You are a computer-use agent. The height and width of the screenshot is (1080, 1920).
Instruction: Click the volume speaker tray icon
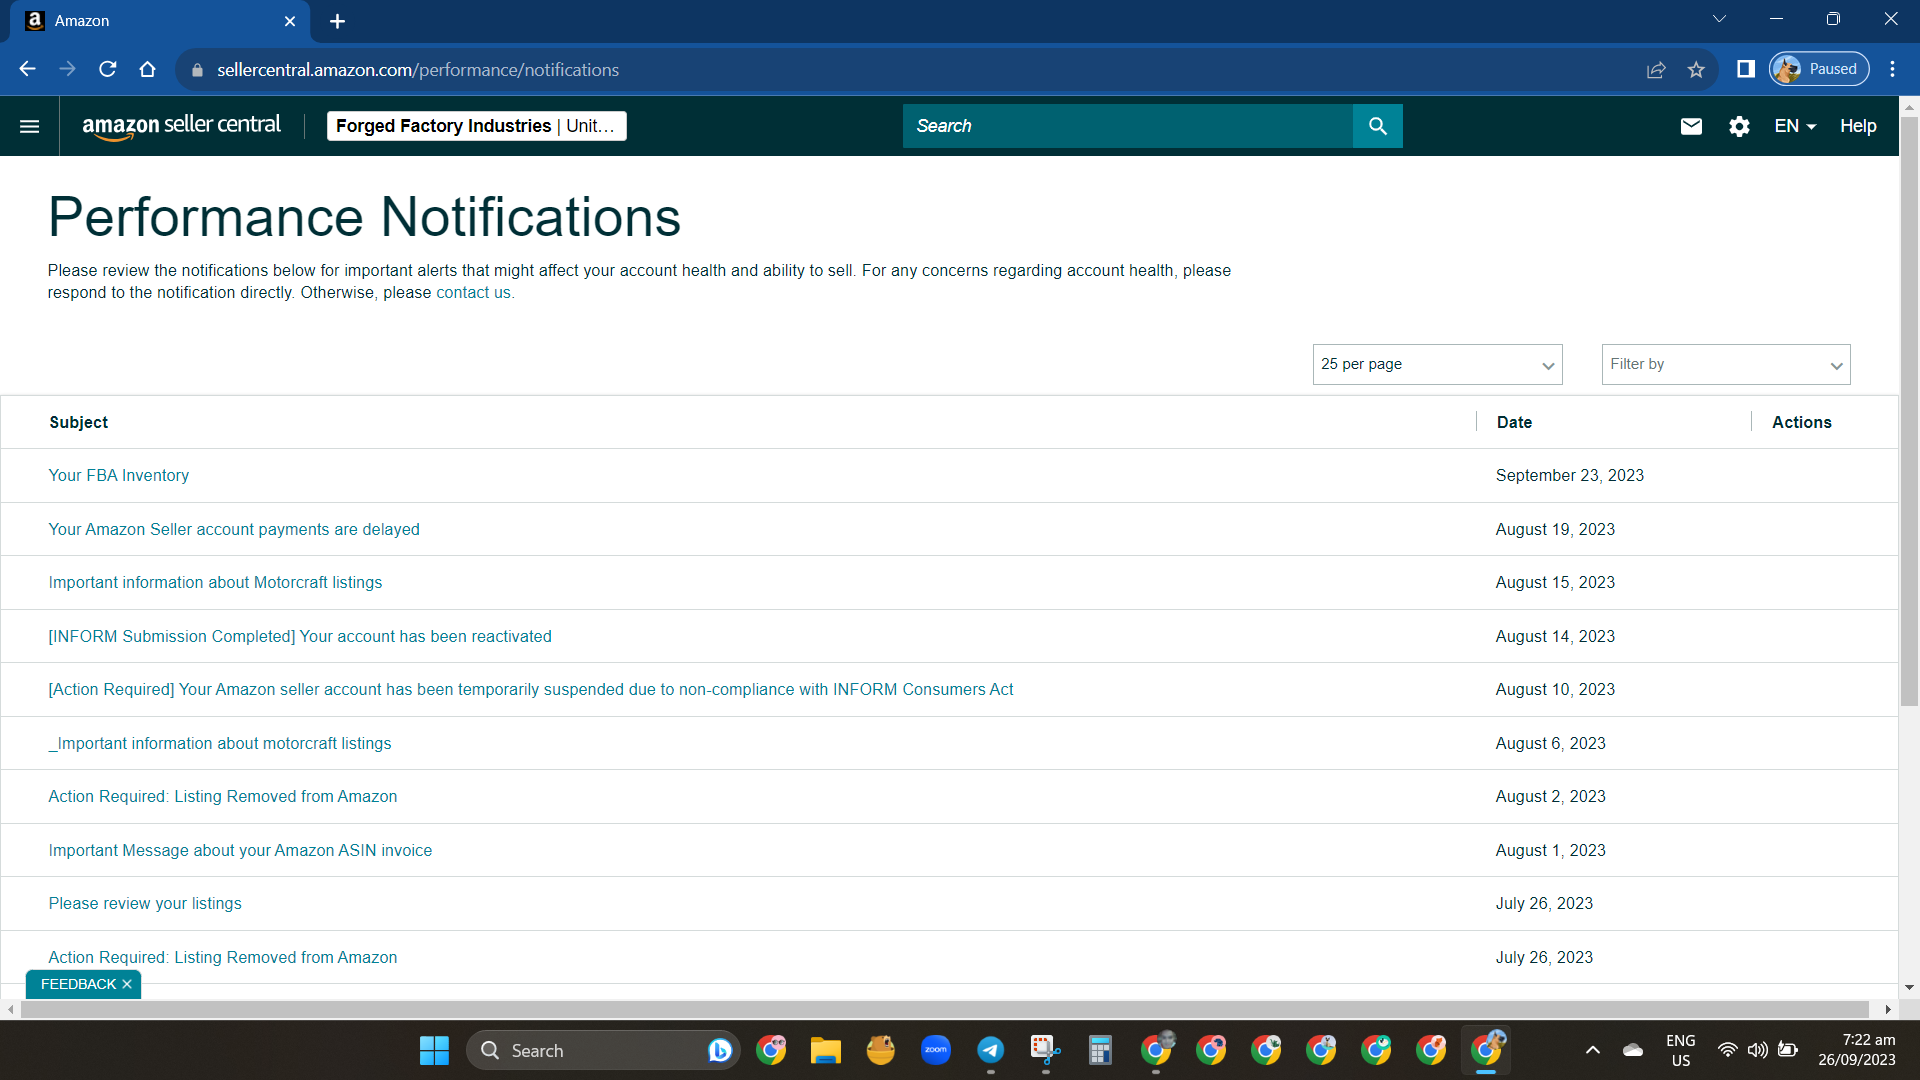(1757, 1050)
